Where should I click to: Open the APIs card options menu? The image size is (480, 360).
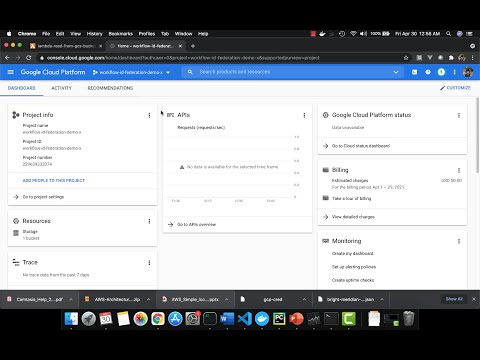[304, 115]
